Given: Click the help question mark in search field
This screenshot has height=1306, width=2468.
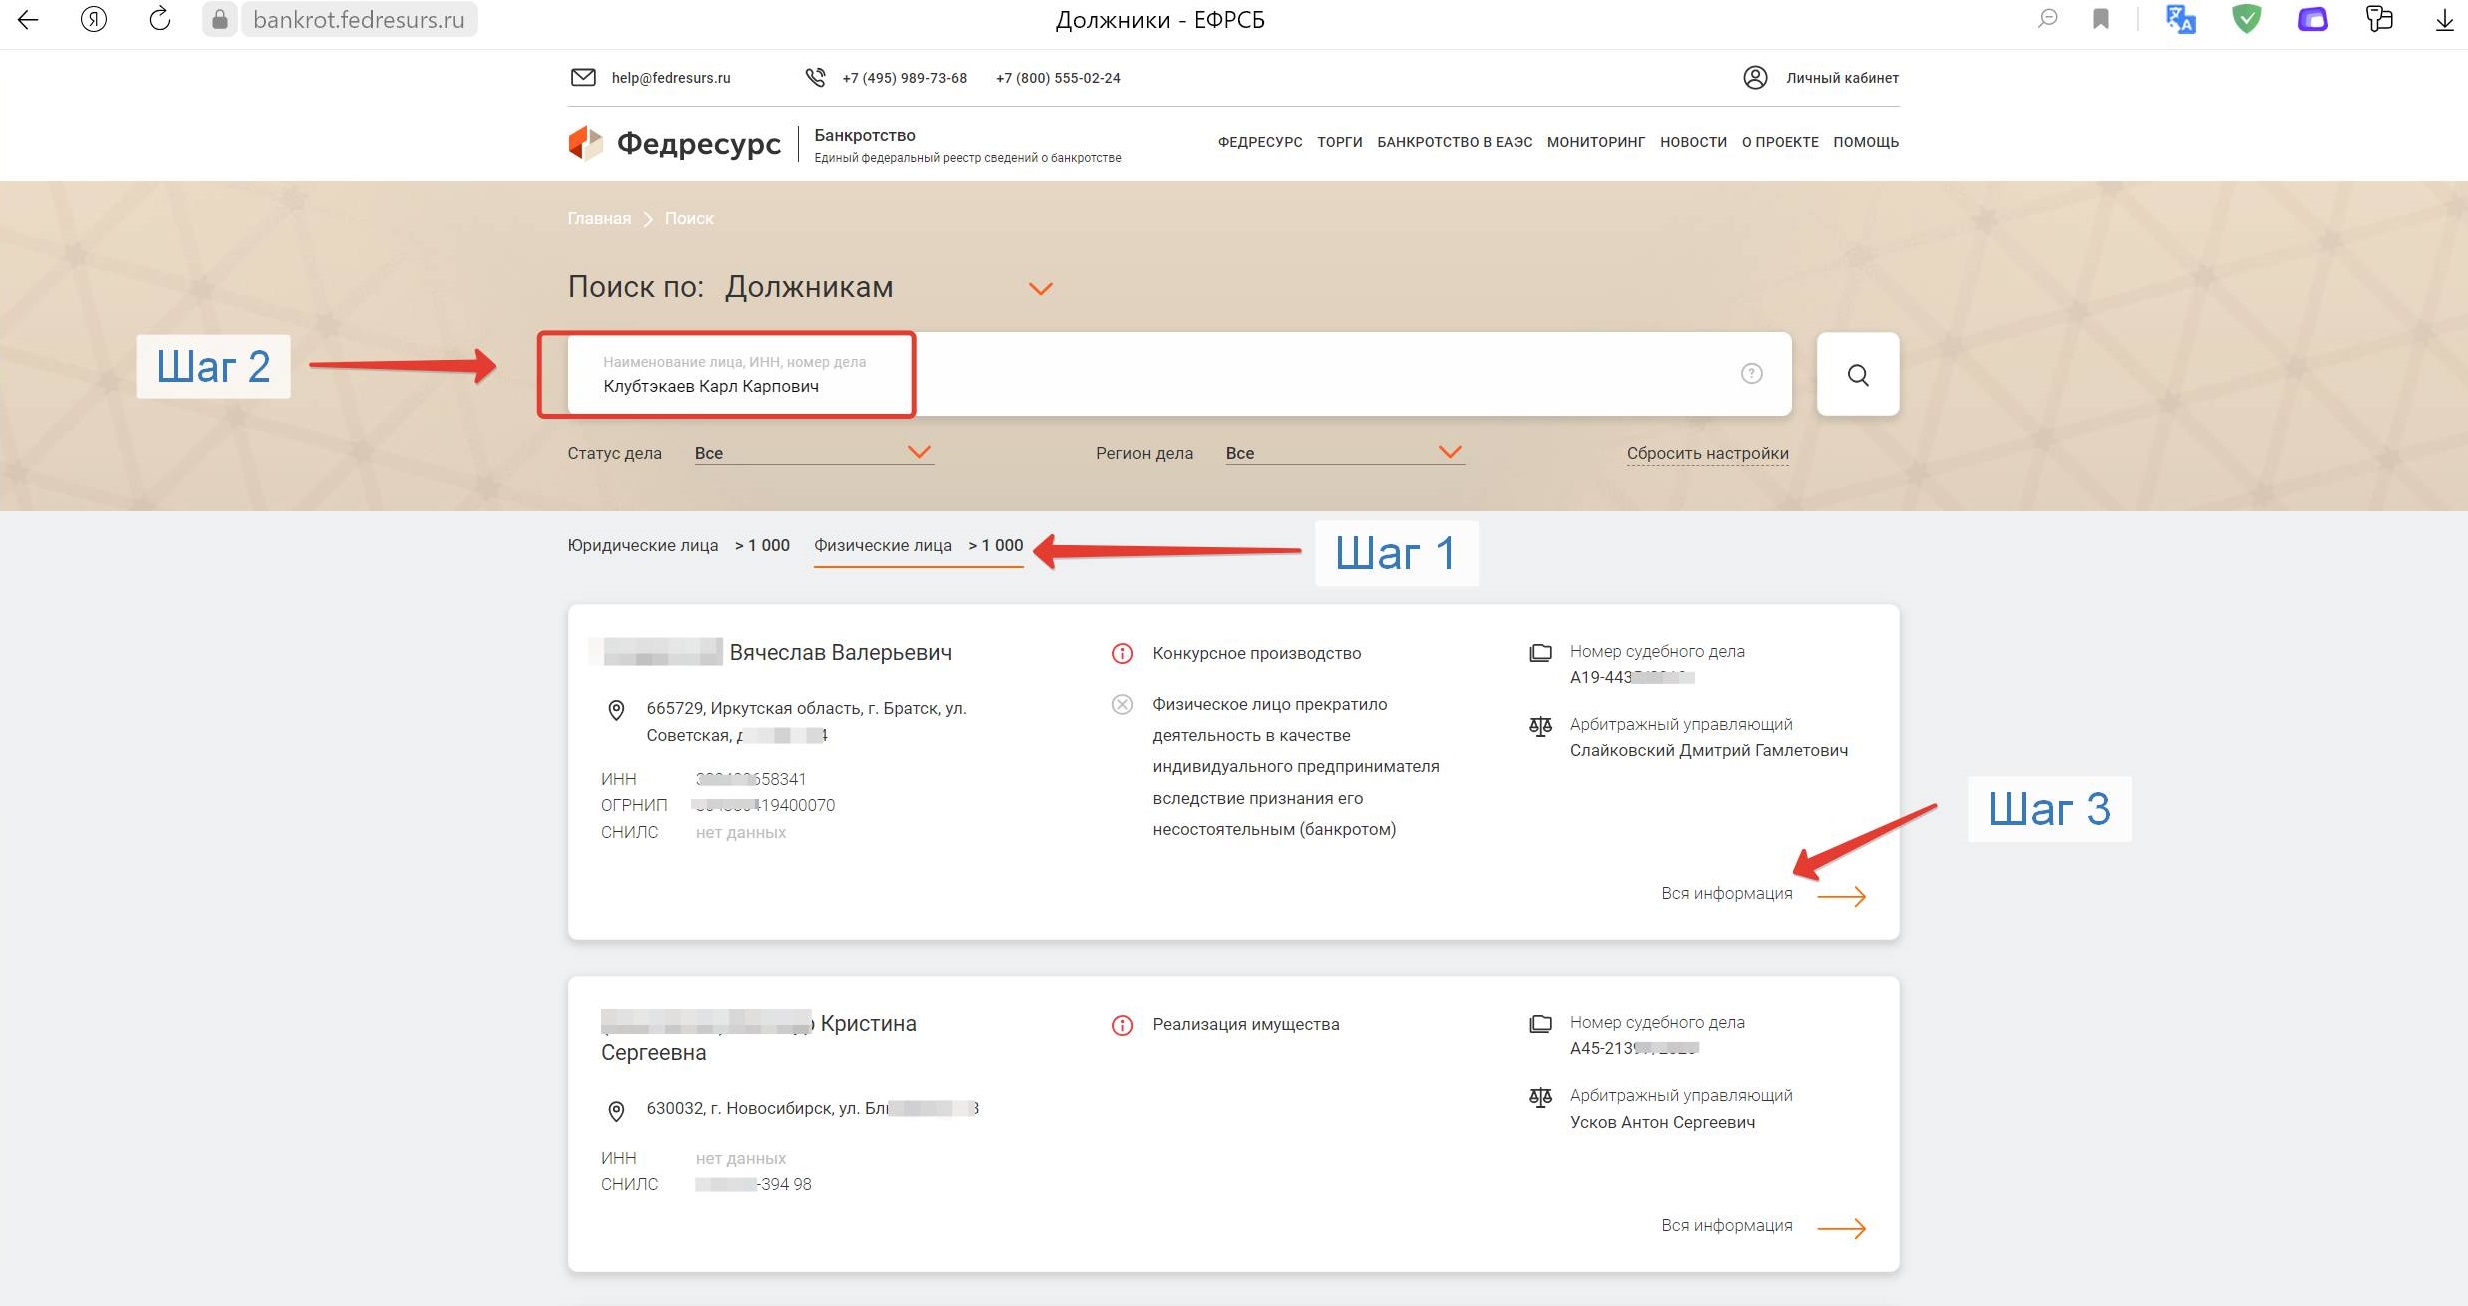Looking at the screenshot, I should click(x=1751, y=373).
